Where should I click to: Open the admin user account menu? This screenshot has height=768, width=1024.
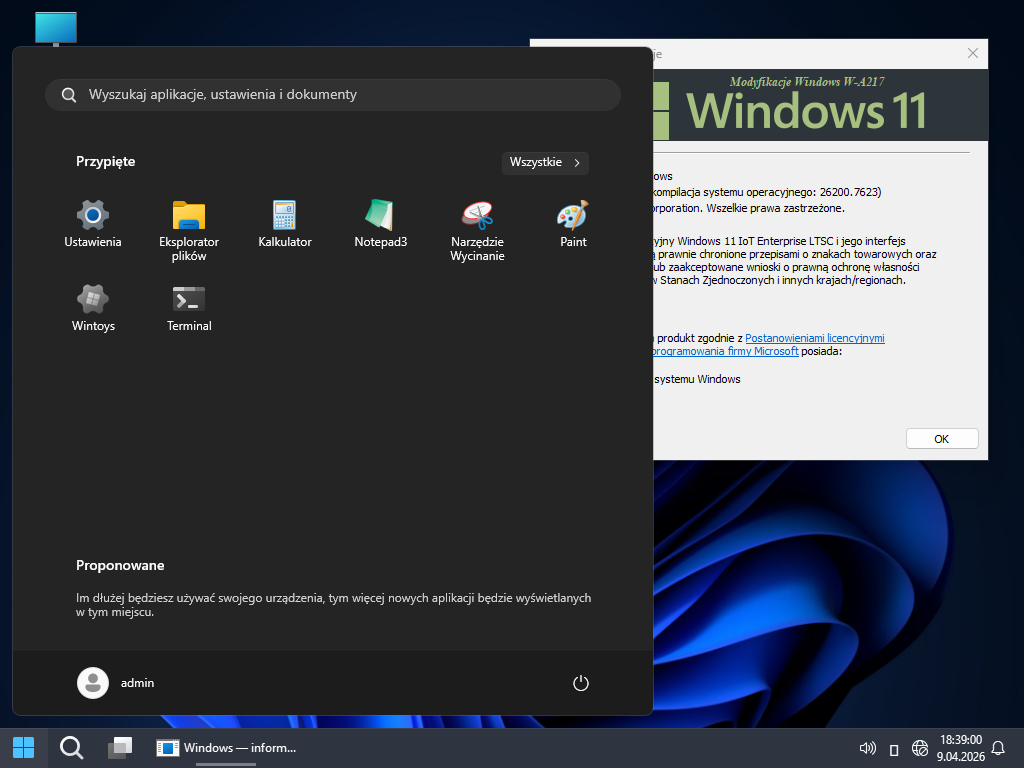(116, 683)
